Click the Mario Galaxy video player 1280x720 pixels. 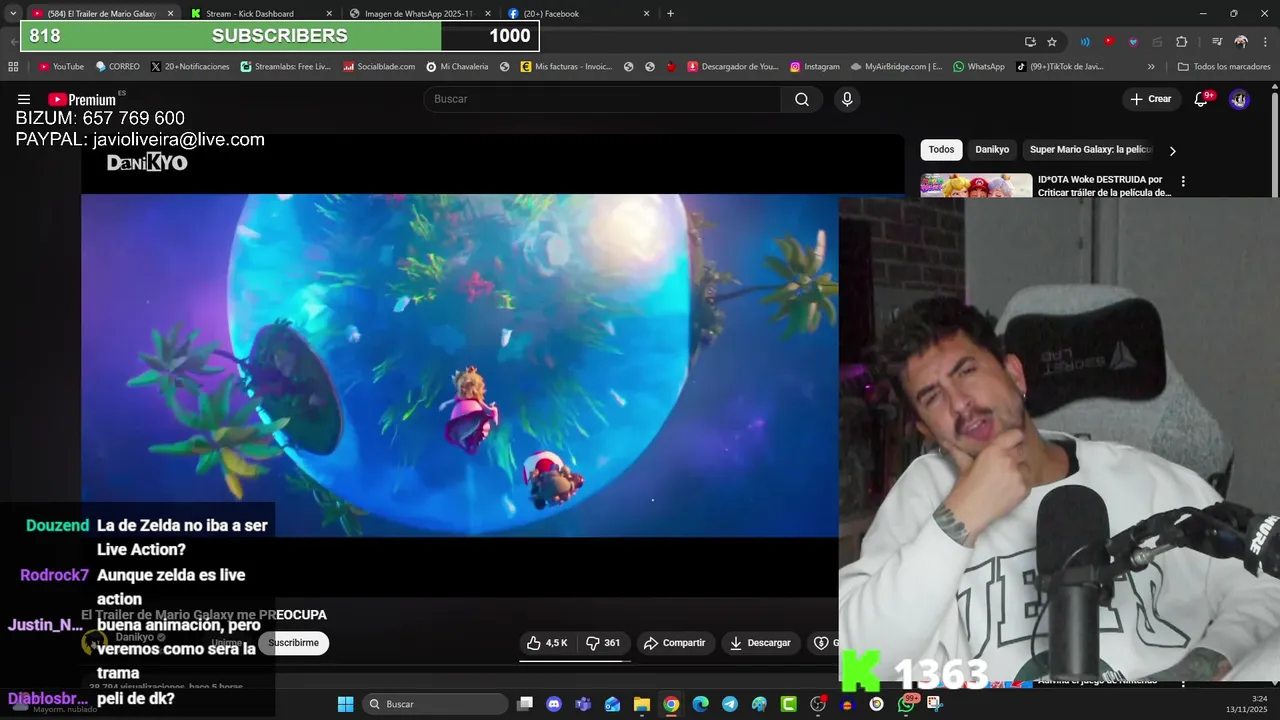[460, 366]
